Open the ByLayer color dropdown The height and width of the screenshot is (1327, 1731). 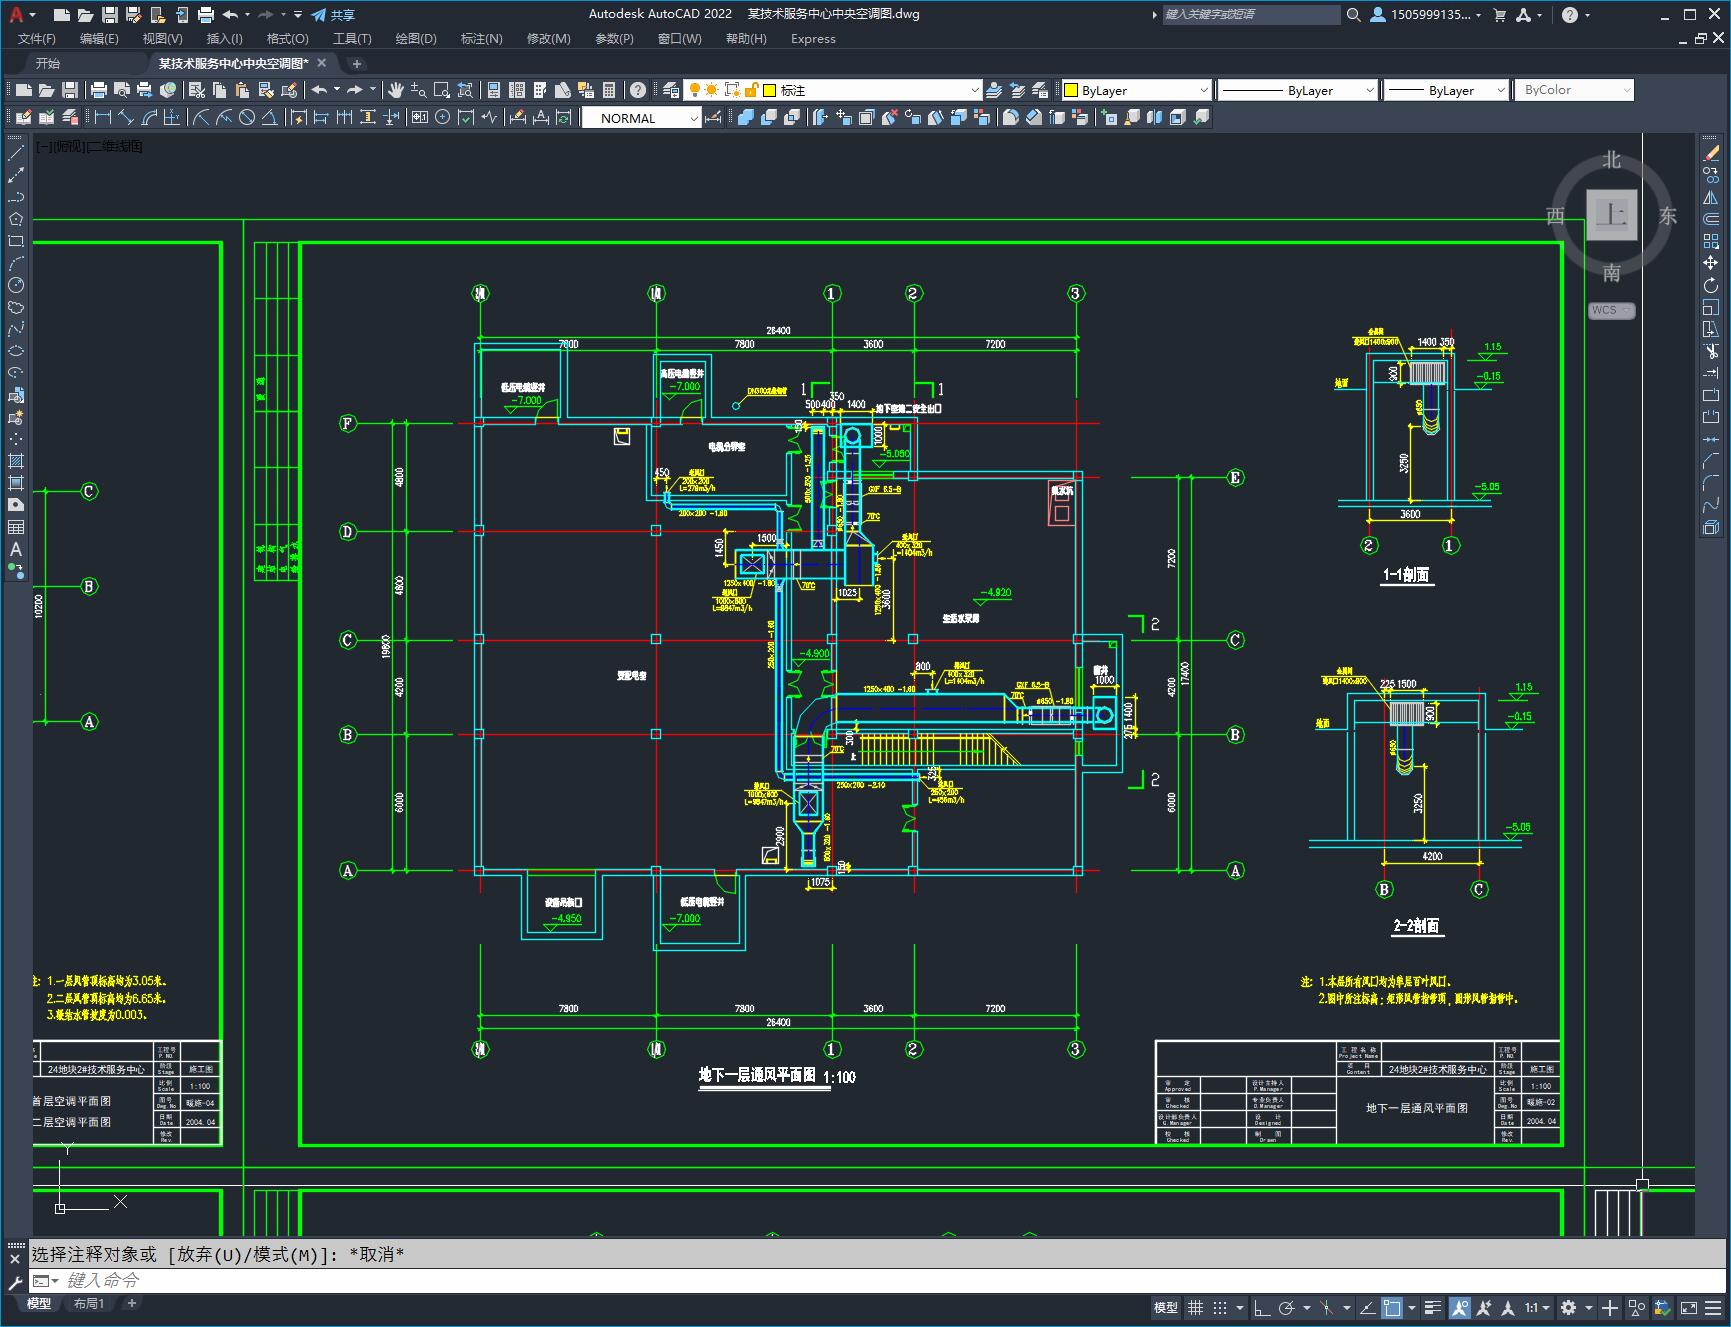(1204, 90)
